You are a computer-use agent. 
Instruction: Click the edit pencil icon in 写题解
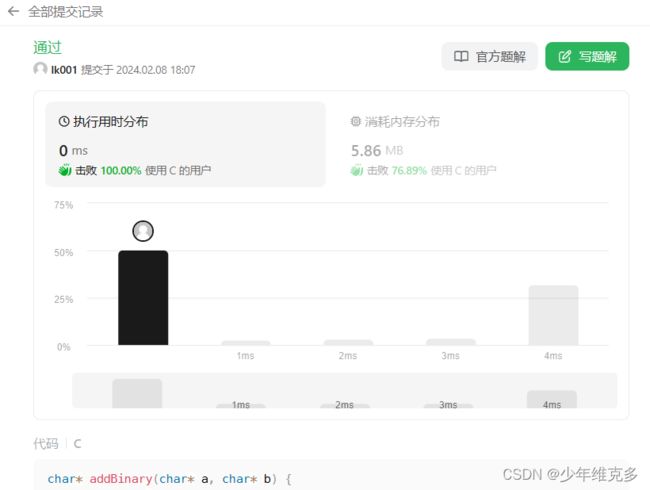(x=565, y=56)
